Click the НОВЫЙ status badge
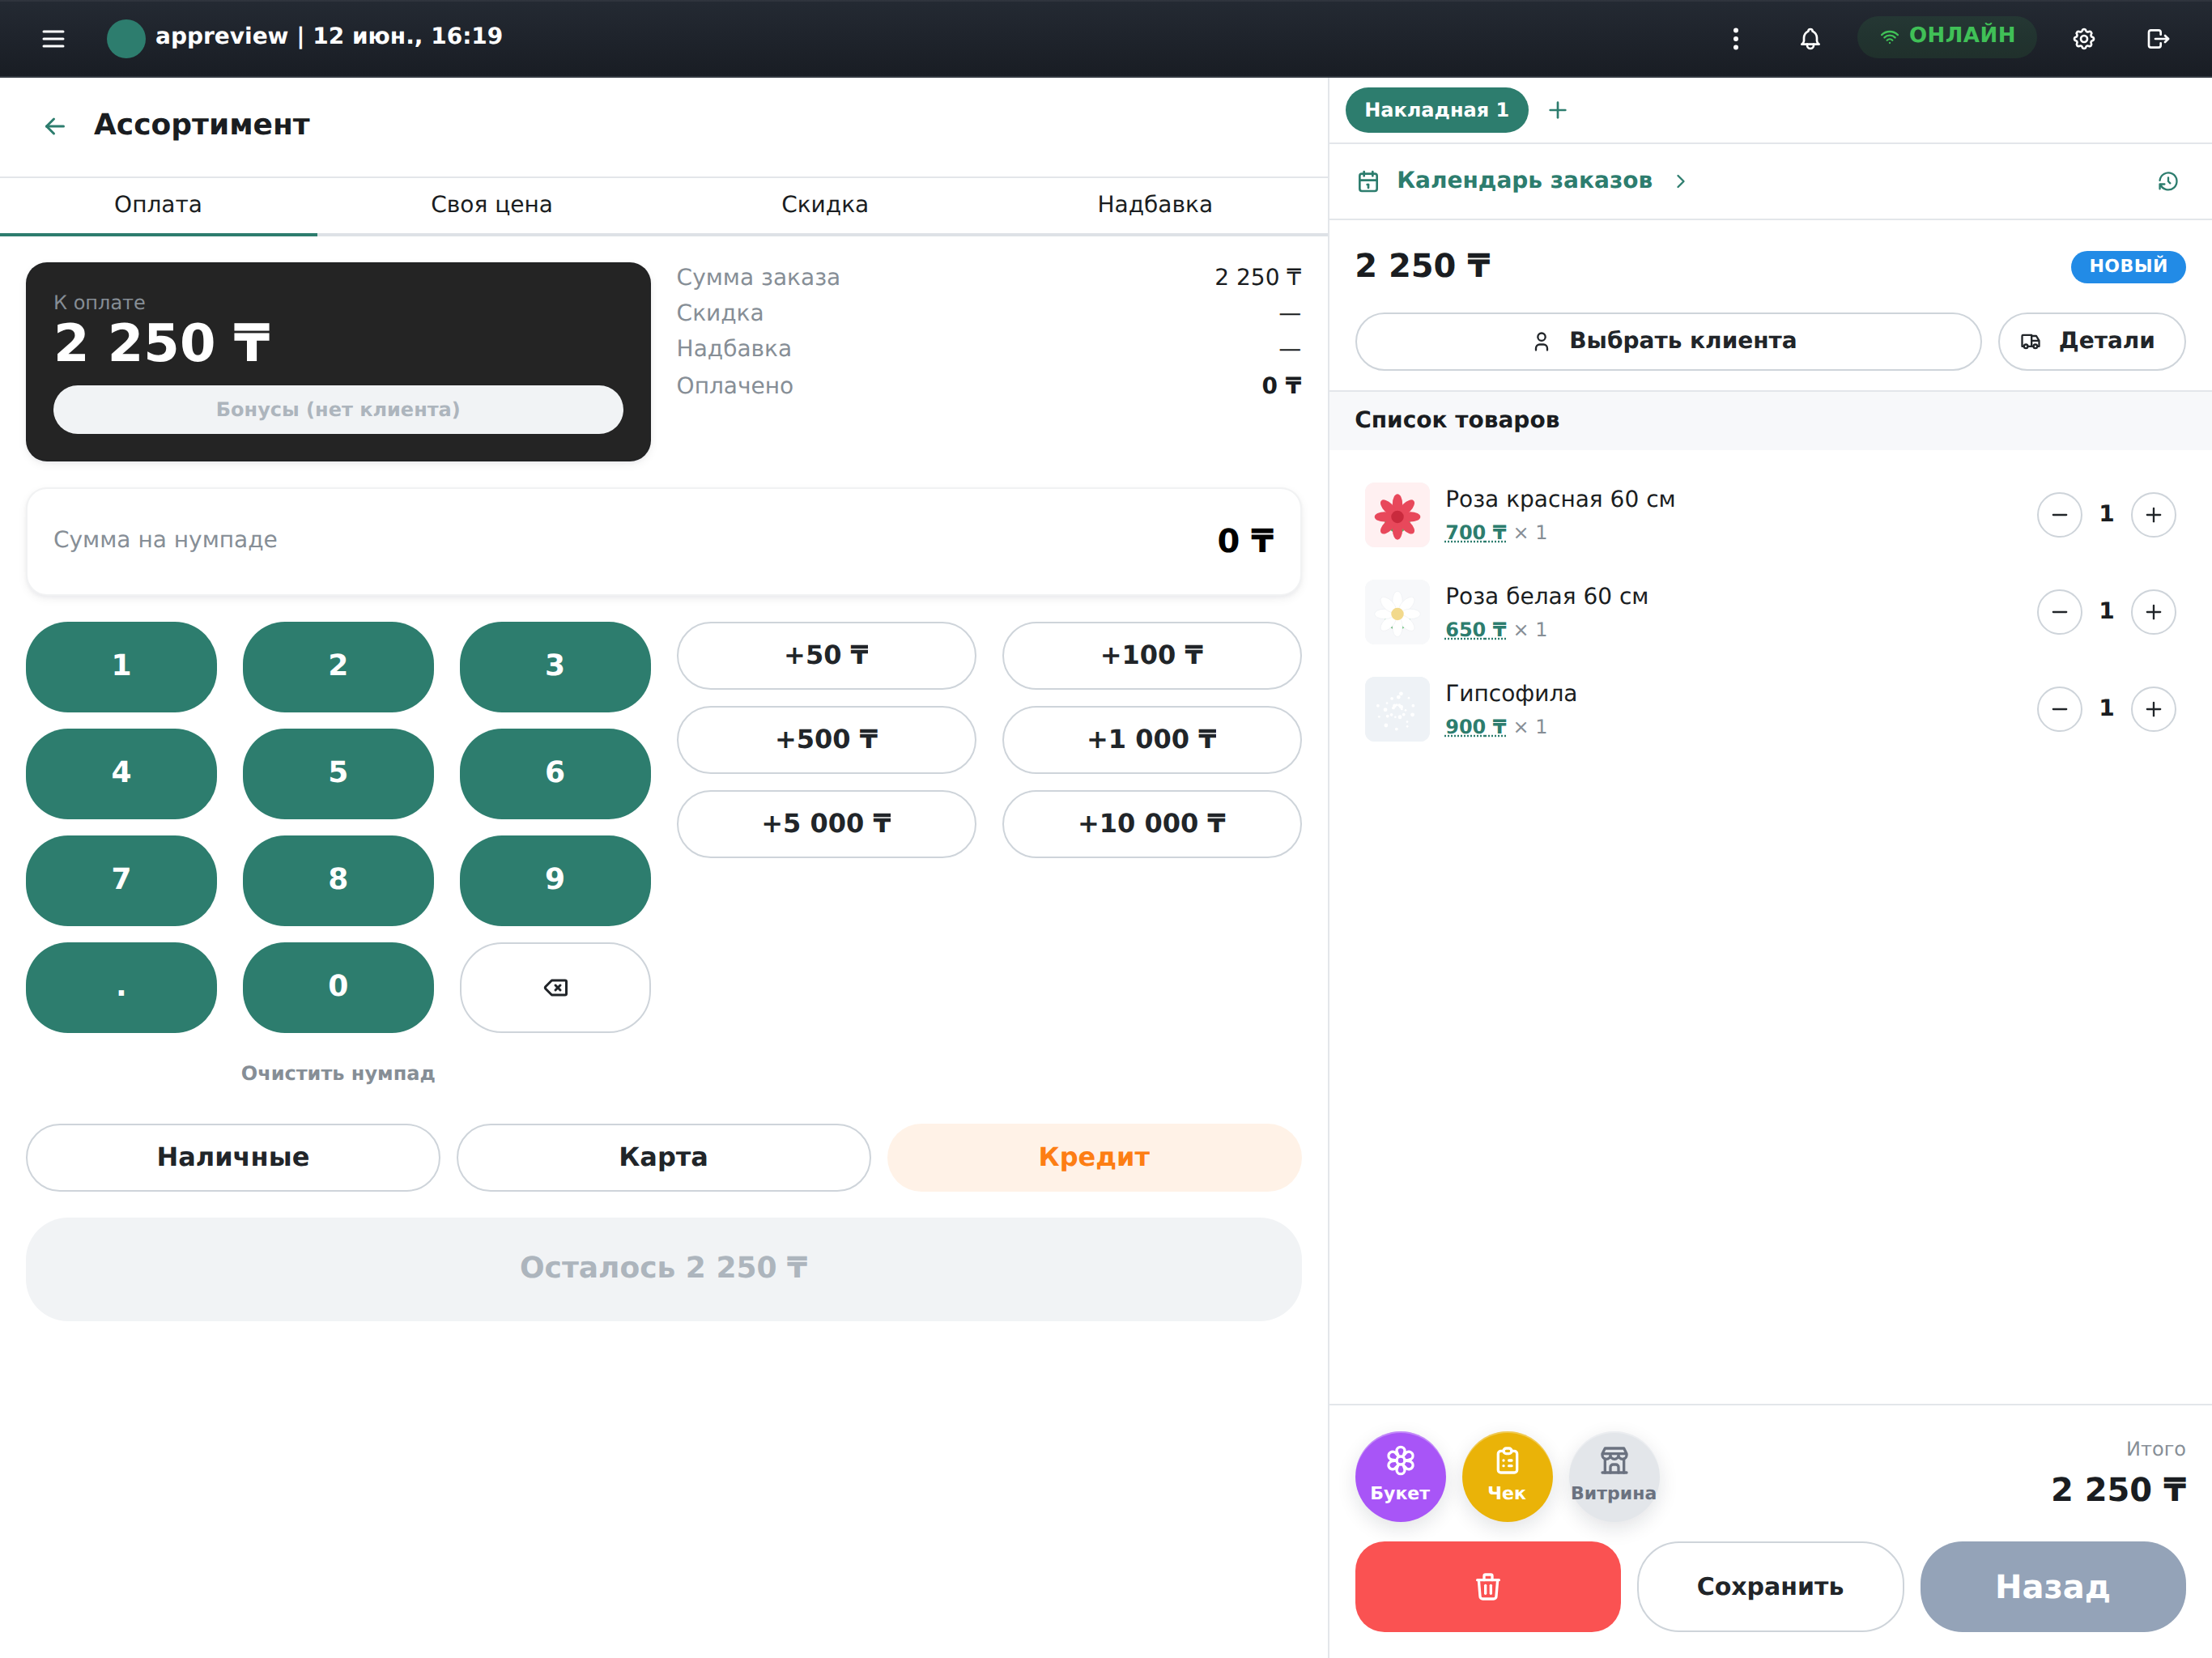The height and width of the screenshot is (1658, 2212). tap(2127, 267)
